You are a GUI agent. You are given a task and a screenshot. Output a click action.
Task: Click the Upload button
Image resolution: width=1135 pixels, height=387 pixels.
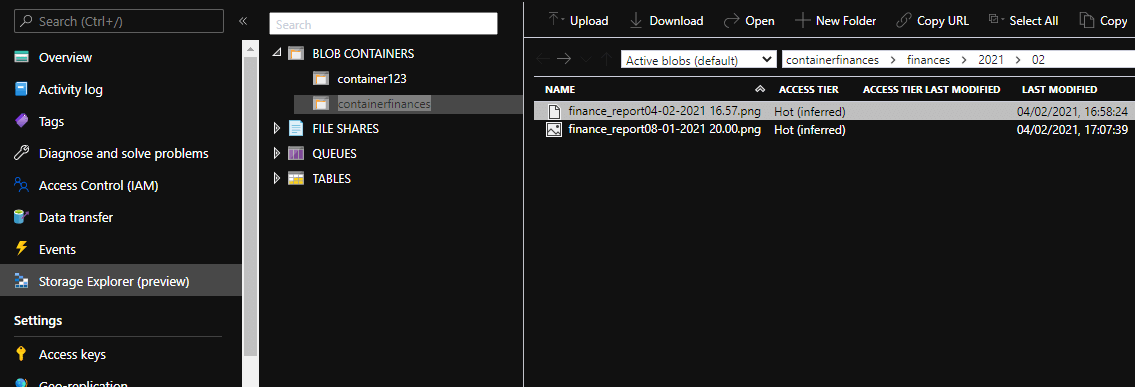pos(578,20)
